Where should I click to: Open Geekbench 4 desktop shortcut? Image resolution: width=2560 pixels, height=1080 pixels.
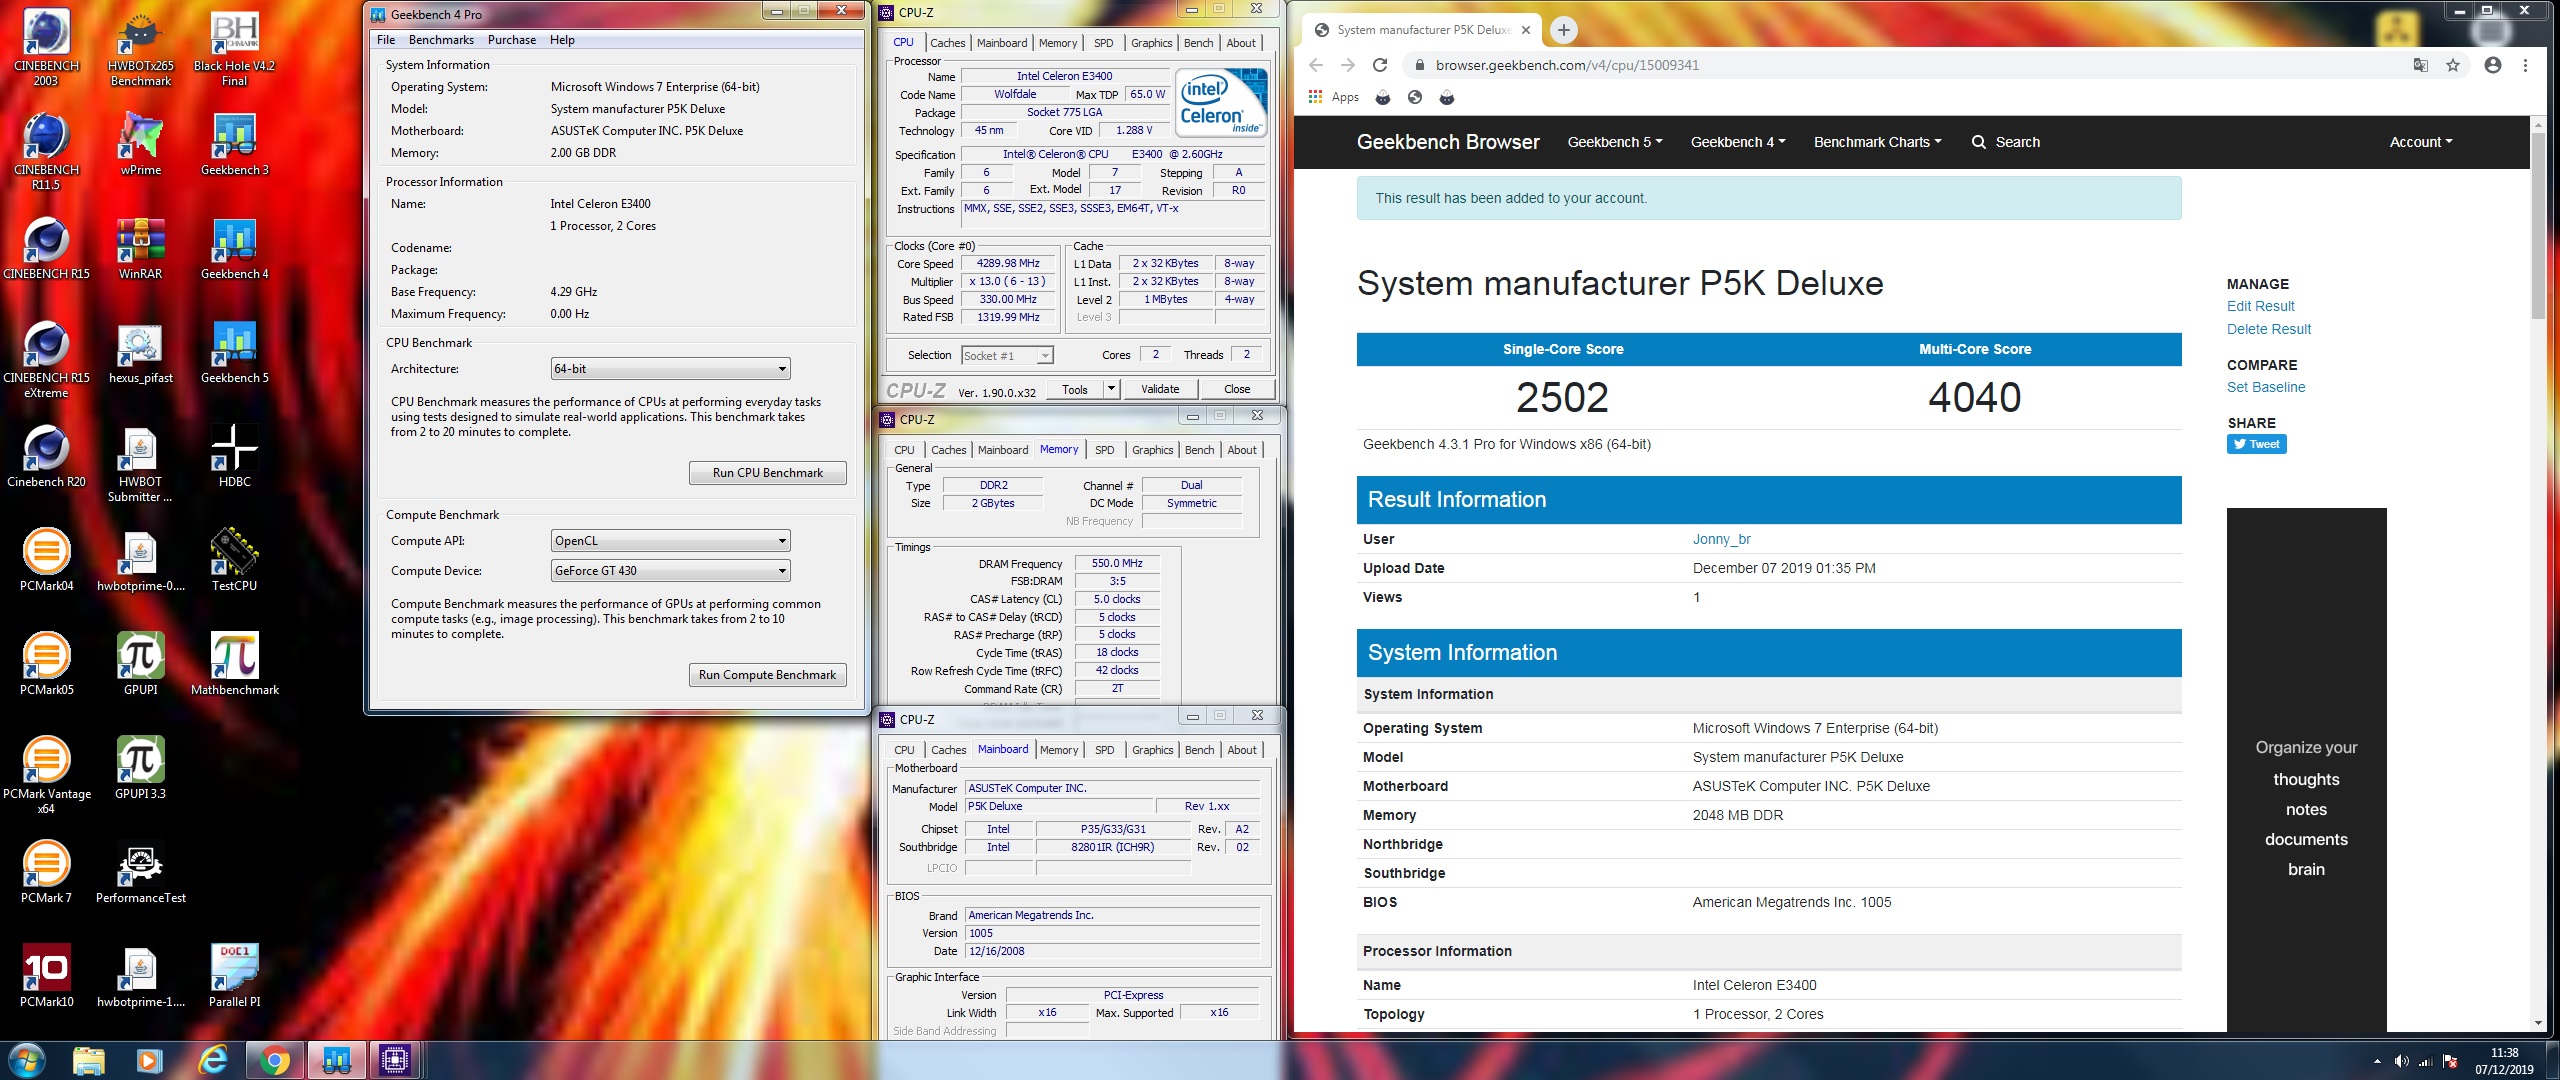coord(234,248)
